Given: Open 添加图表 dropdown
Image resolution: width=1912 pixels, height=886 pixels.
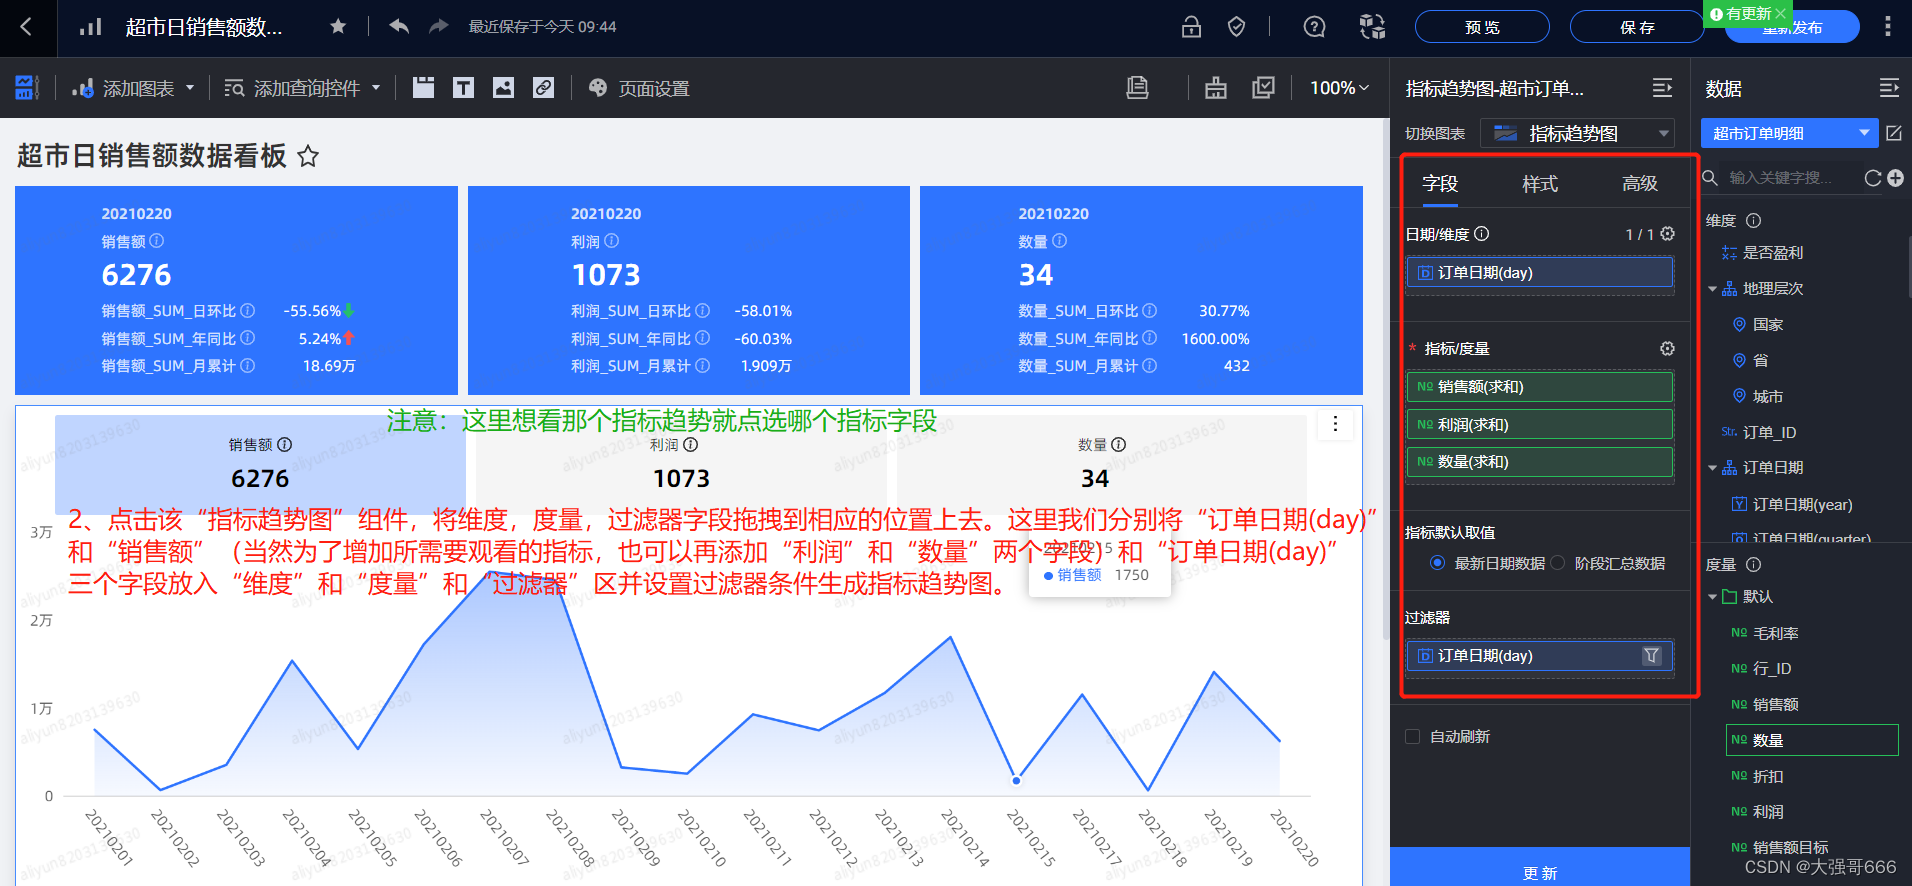Looking at the screenshot, I should (x=133, y=88).
